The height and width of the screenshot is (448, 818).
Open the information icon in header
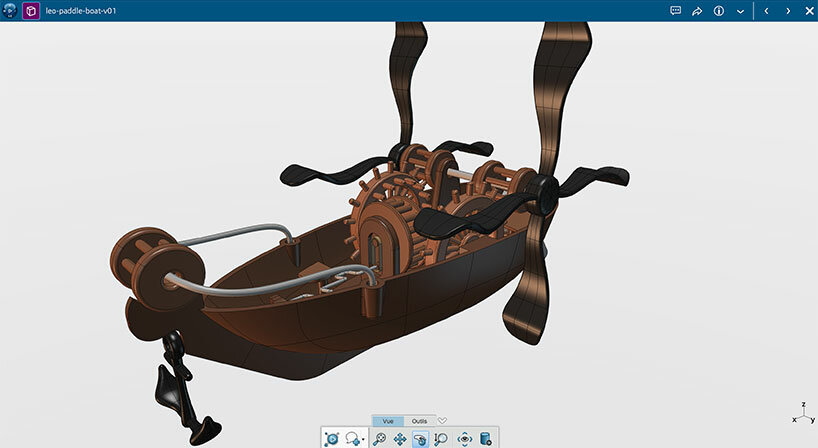[x=718, y=10]
